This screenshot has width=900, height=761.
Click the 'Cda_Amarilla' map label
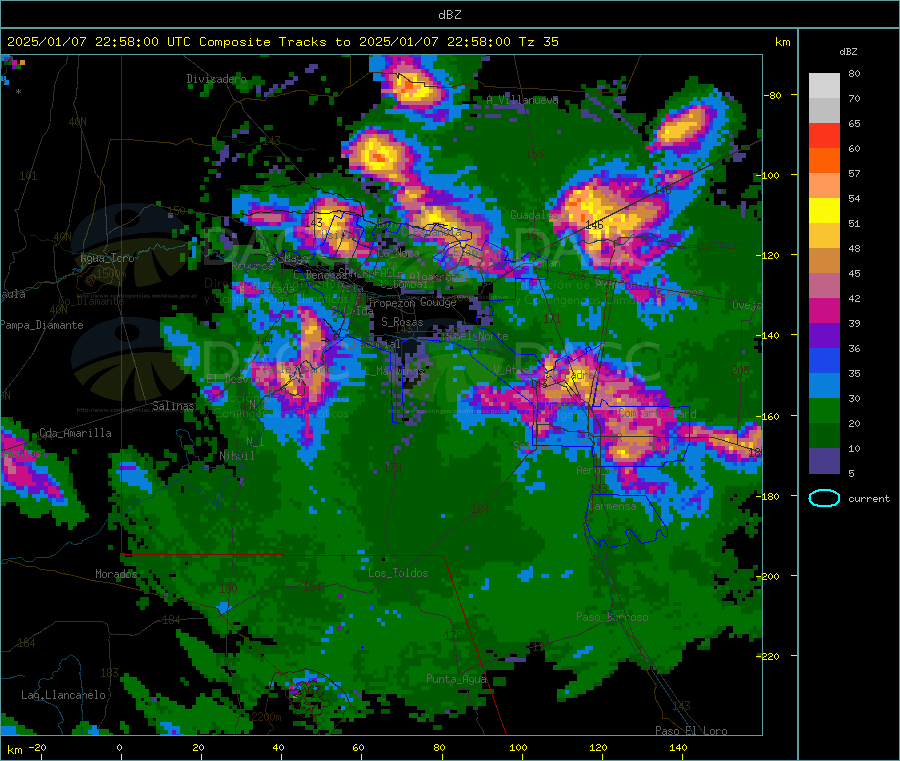(75, 433)
